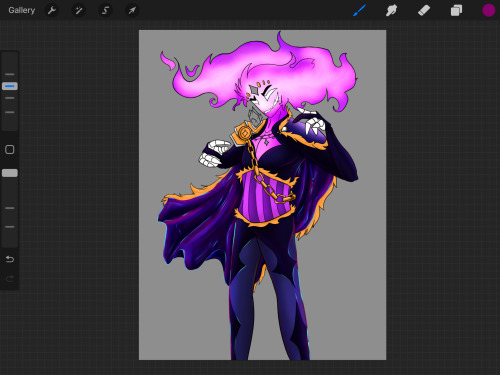500x375 pixels.
Task: Open the Layers panel
Action: point(456,10)
